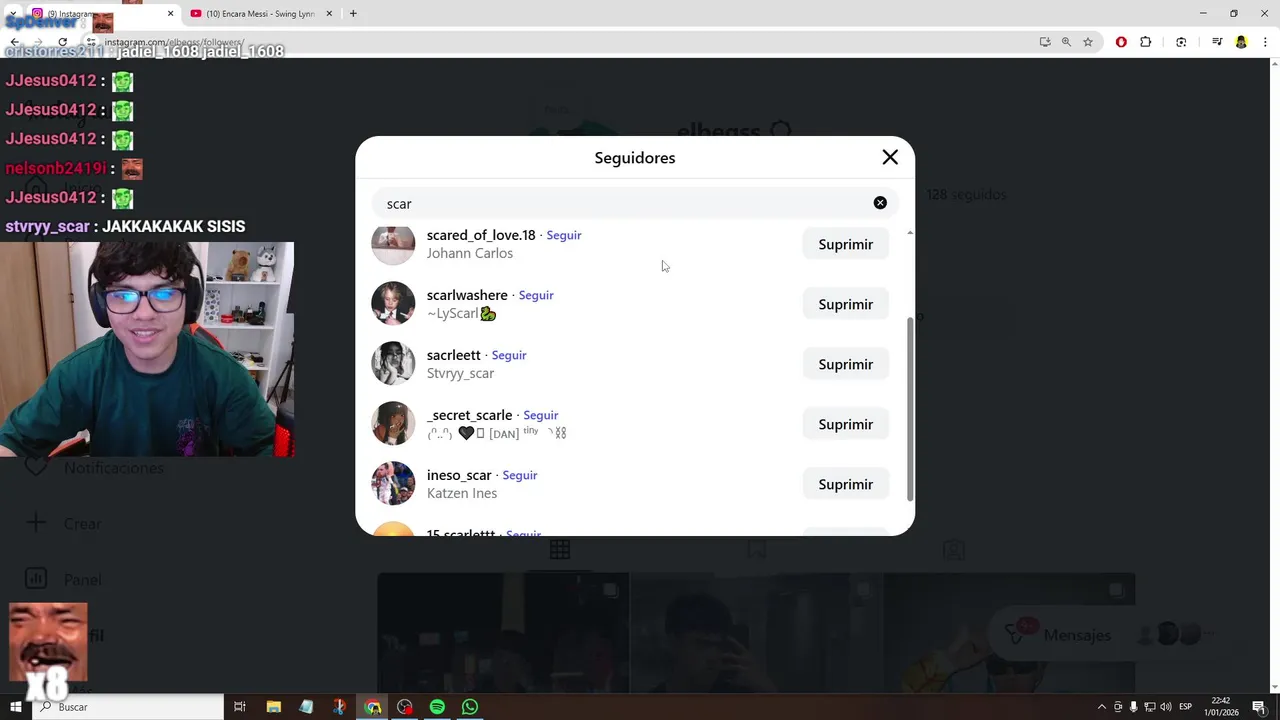The image size is (1280, 720).
Task: Follow sacrleett via Seguir link
Action: point(509,355)
